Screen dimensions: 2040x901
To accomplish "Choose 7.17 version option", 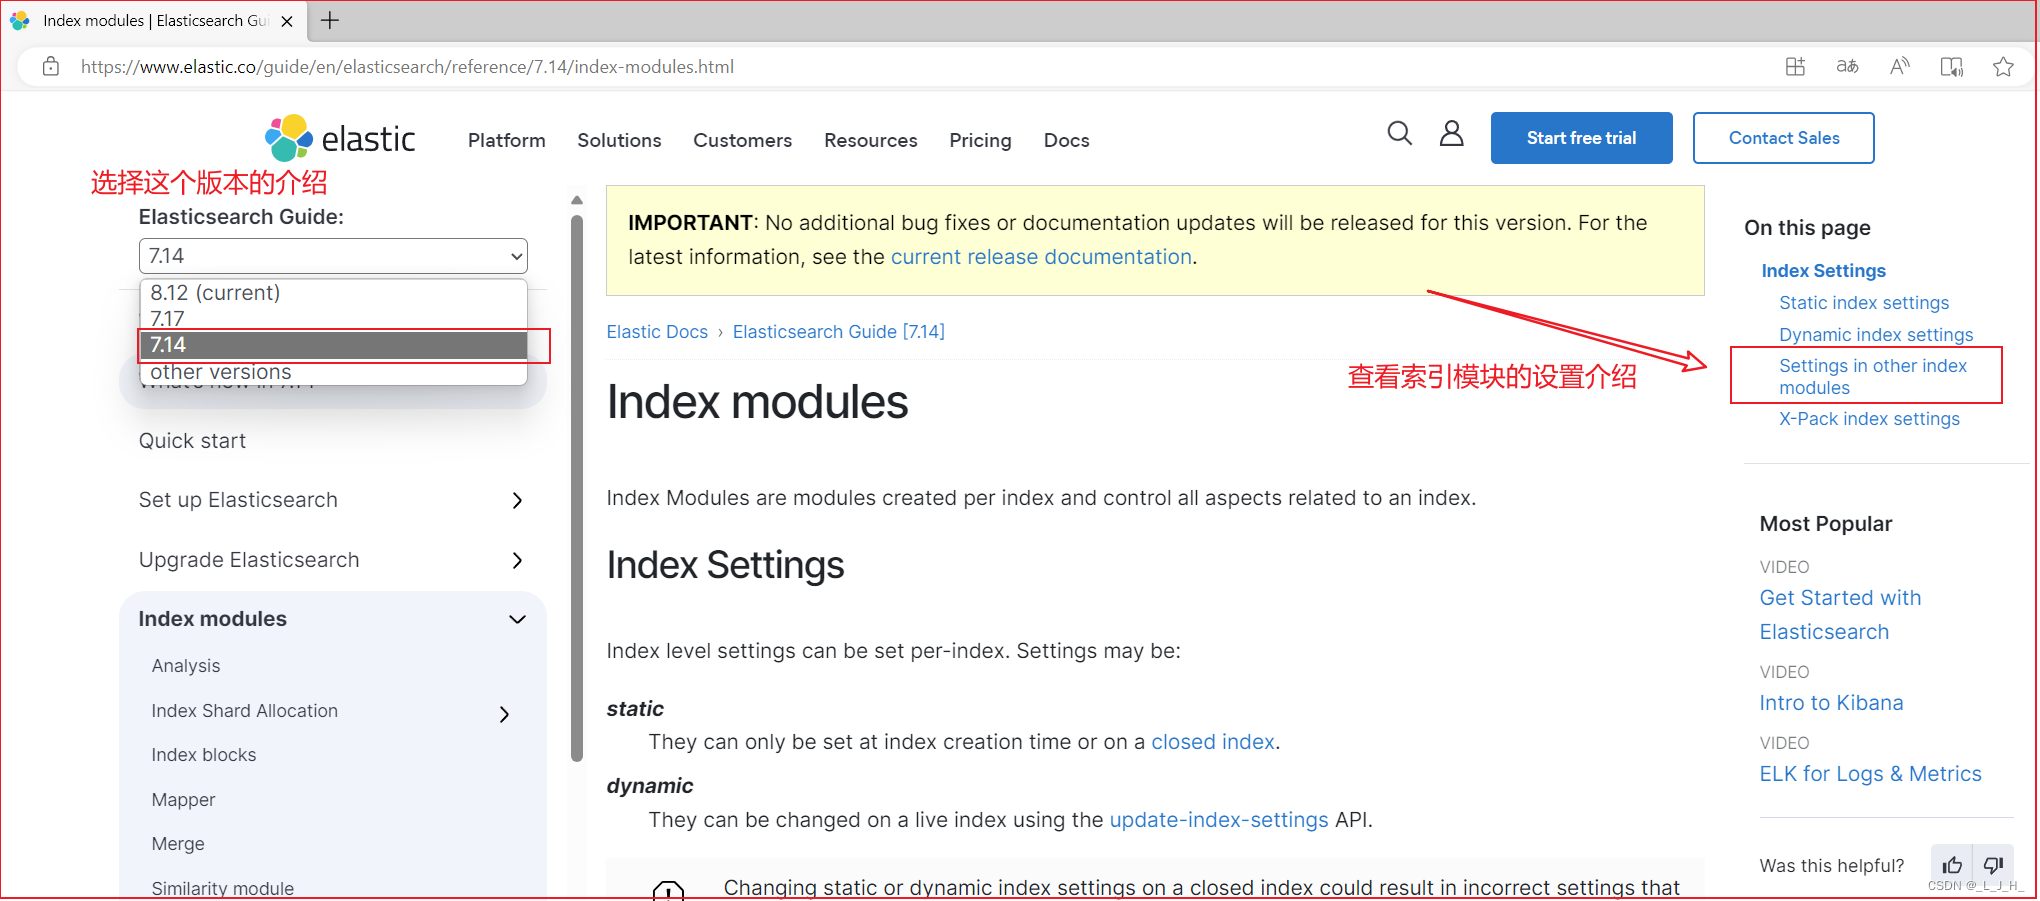I will click(333, 319).
